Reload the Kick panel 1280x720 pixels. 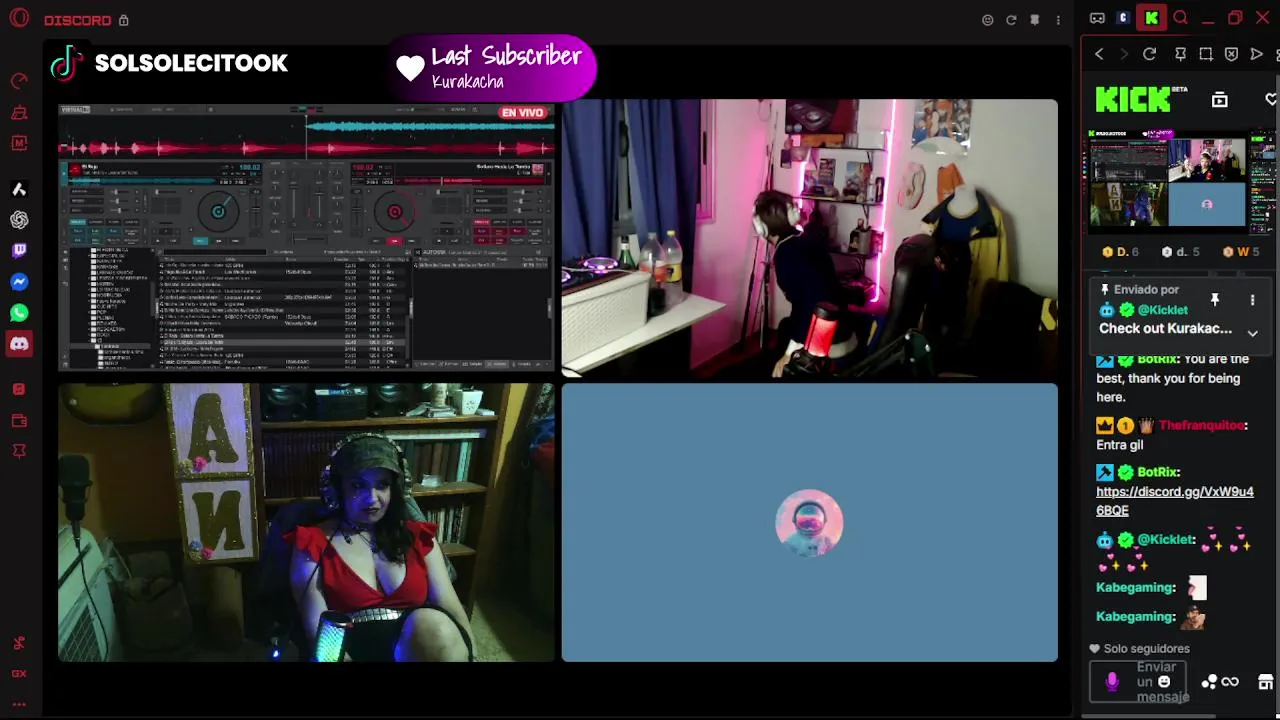(1149, 54)
